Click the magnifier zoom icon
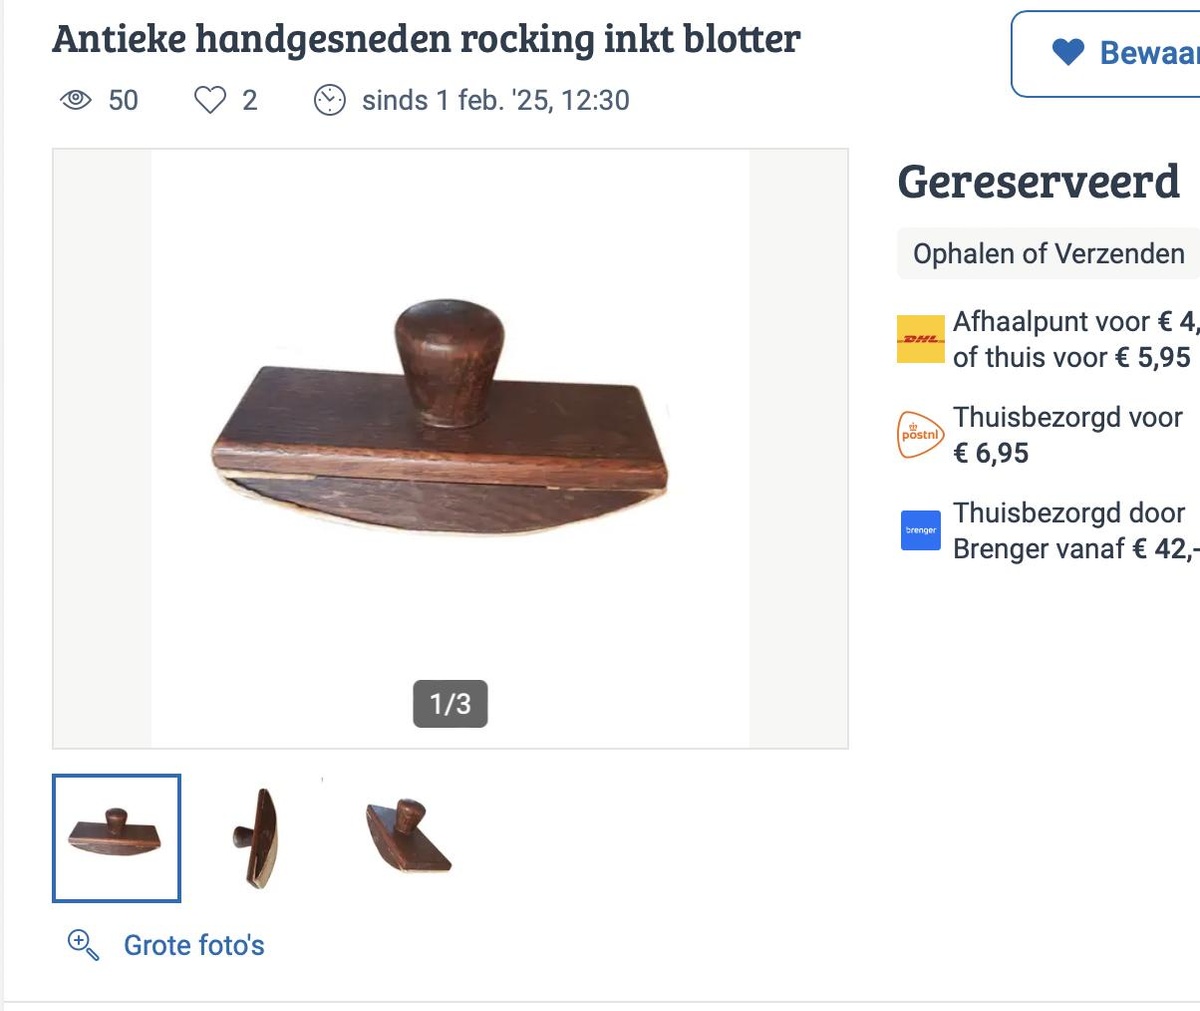Viewport: 1200px width, 1011px height. coord(83,945)
